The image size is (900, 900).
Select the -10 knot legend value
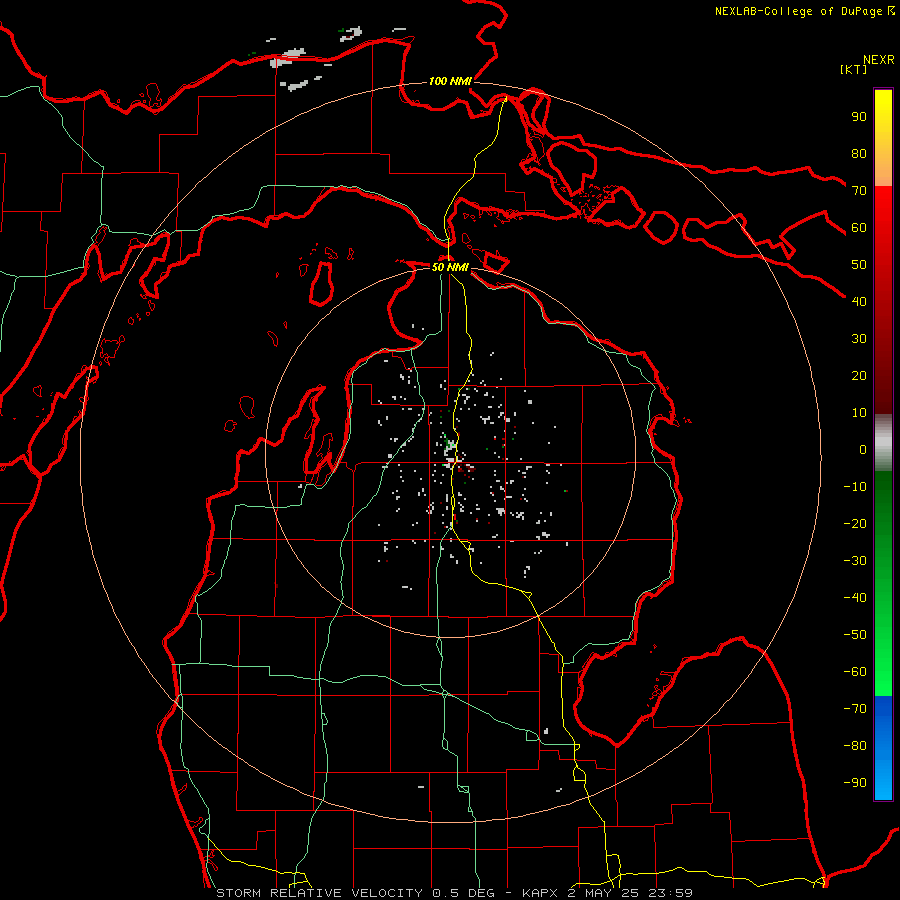[855, 487]
